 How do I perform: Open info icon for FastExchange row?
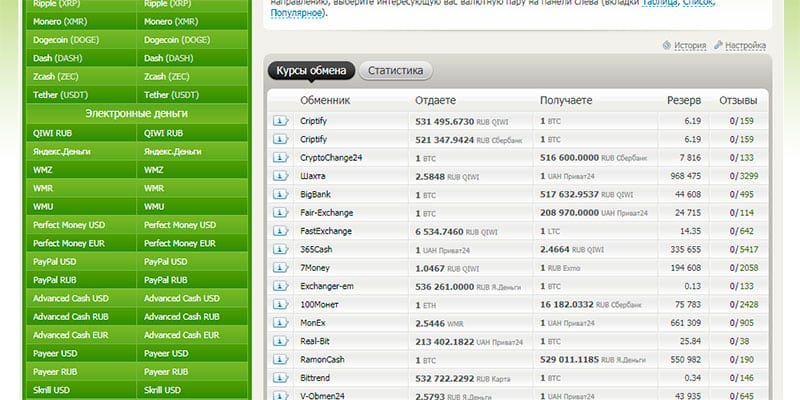[x=280, y=231]
